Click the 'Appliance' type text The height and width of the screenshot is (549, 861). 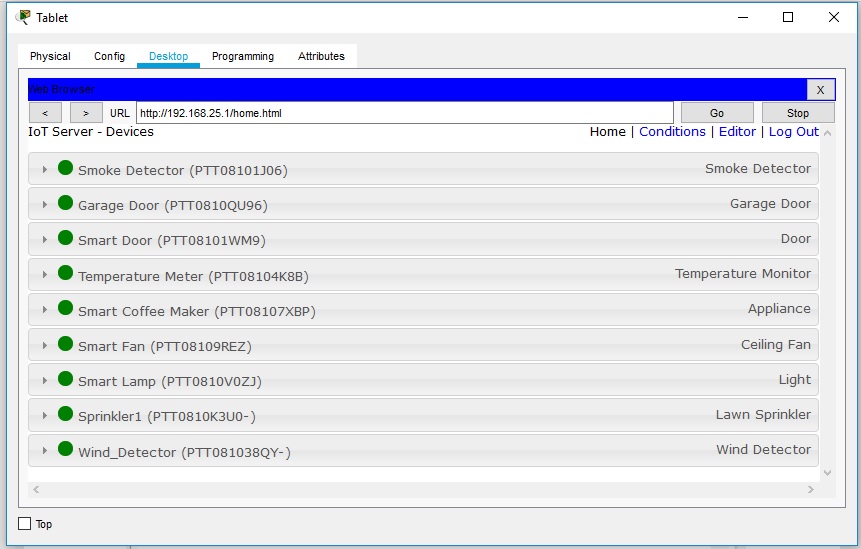(x=779, y=309)
